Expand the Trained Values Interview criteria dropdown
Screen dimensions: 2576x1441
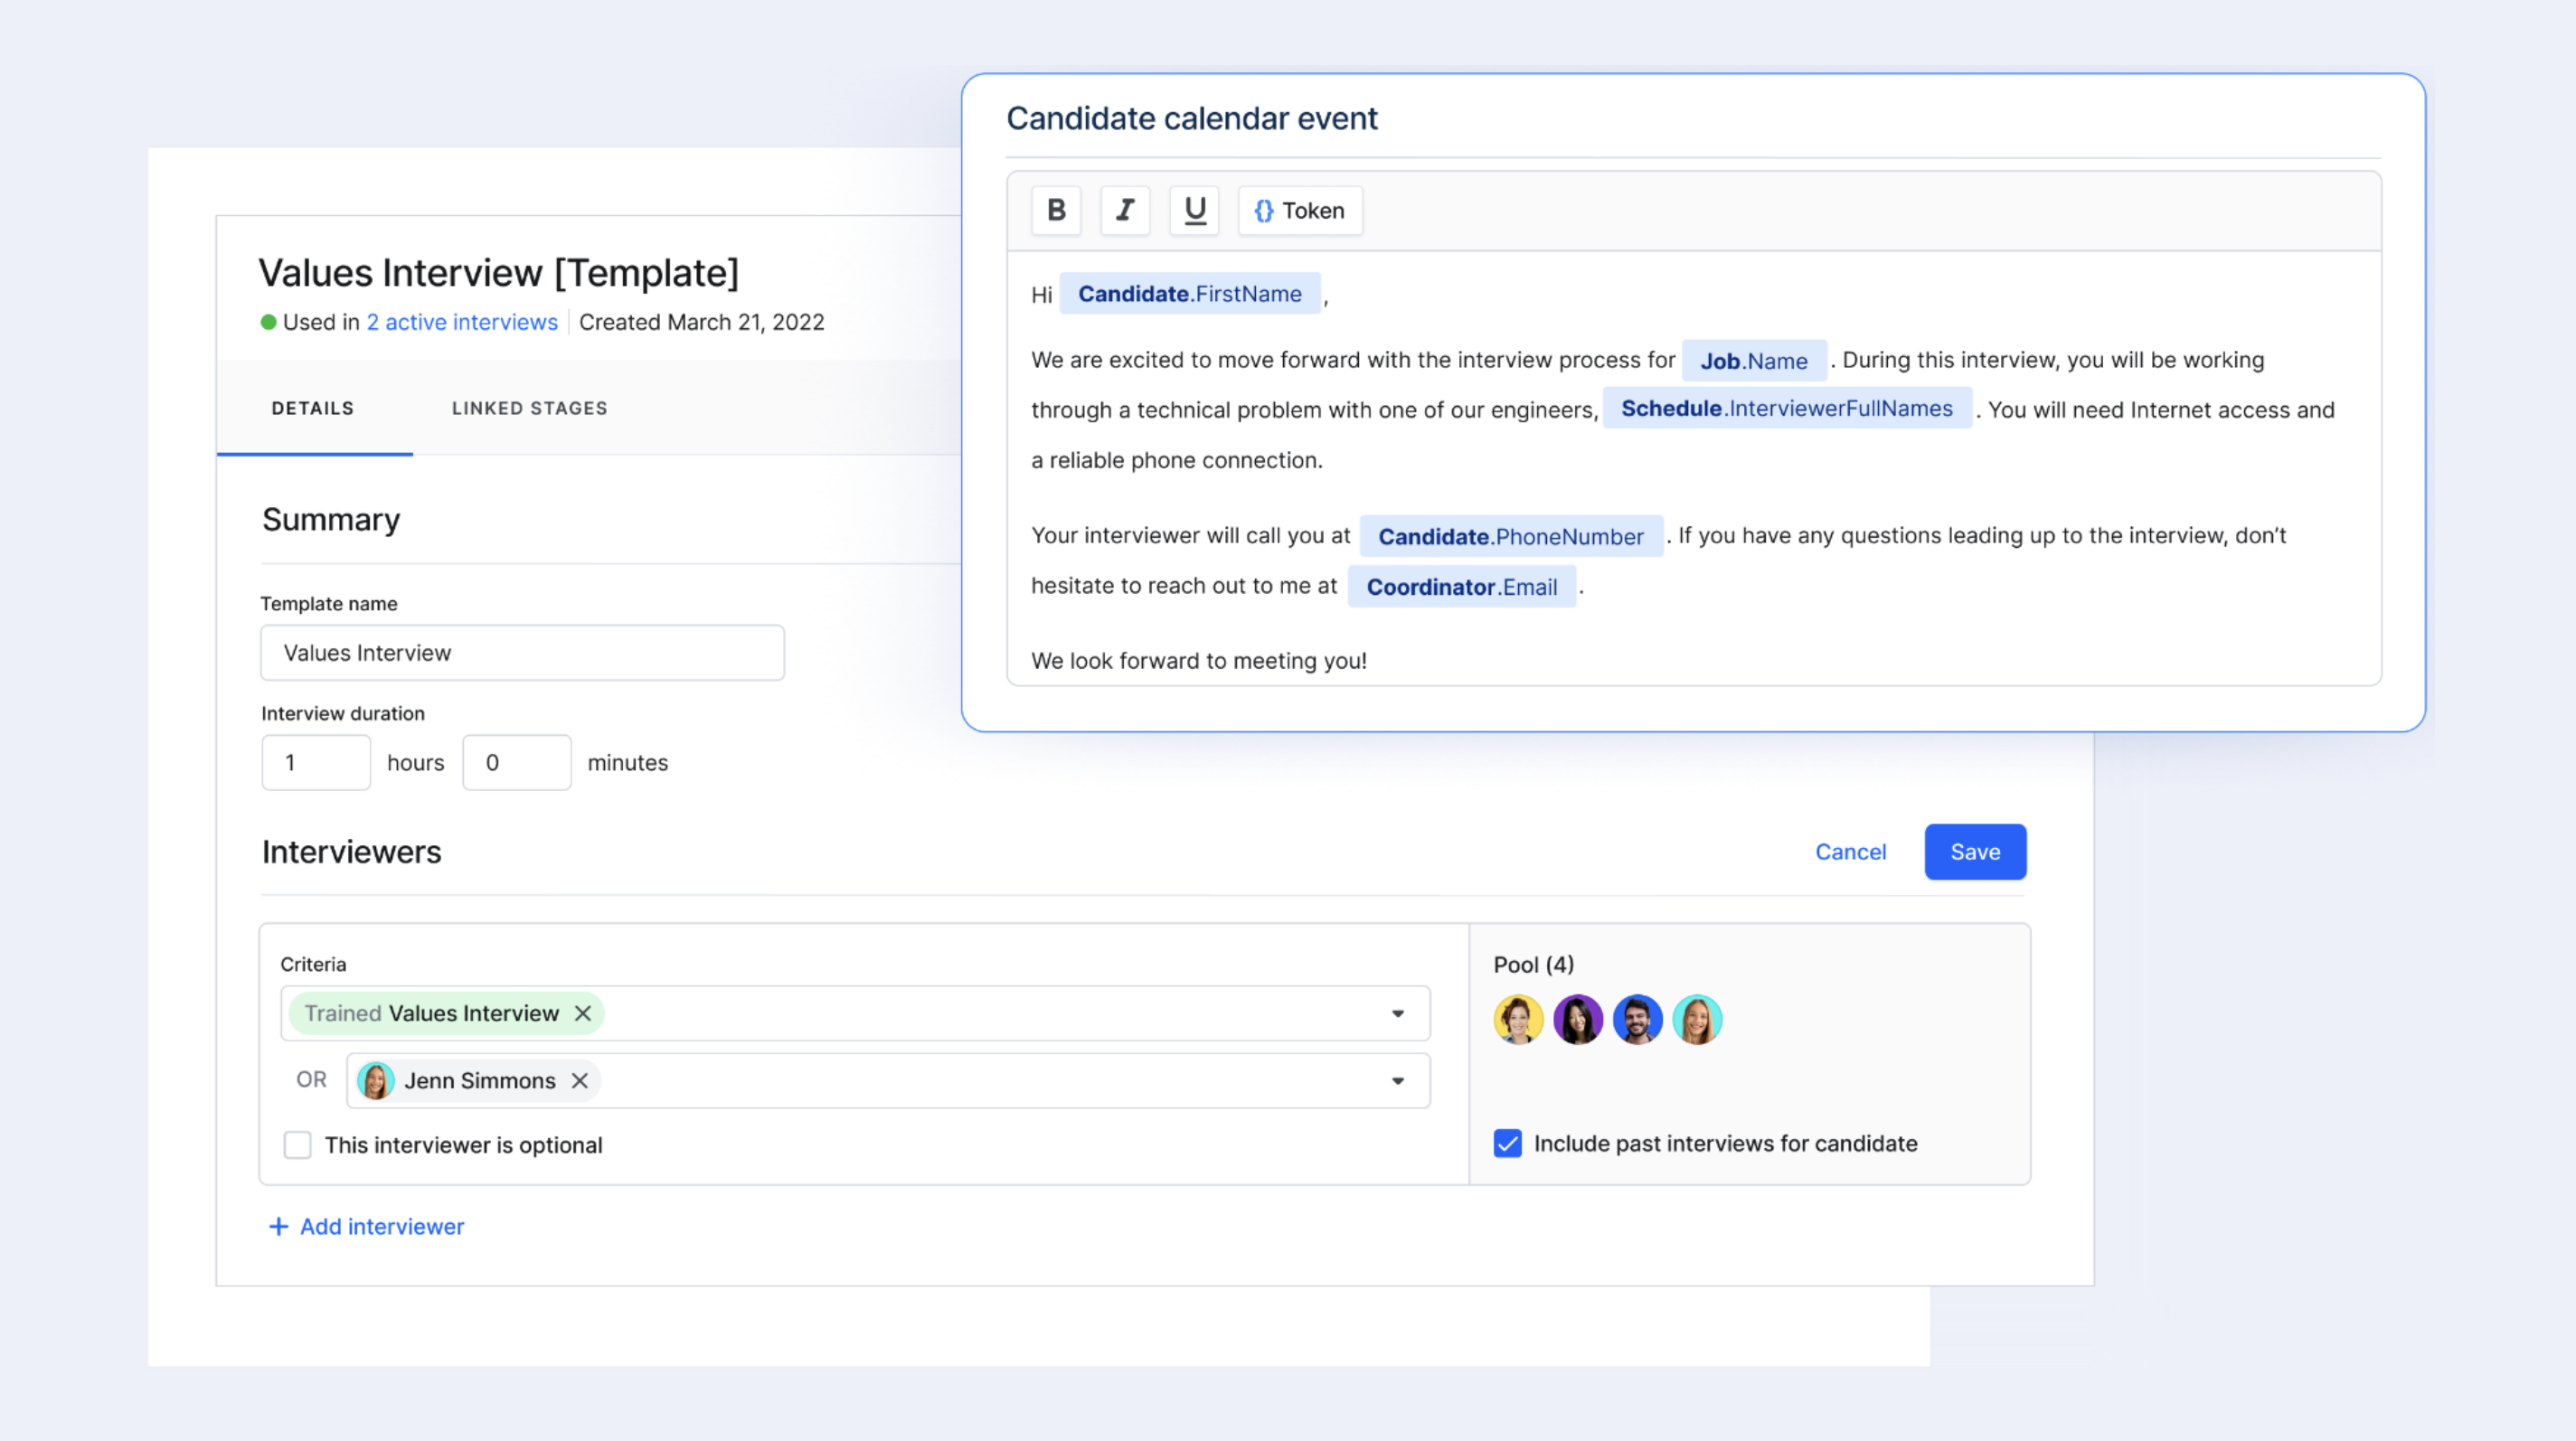pos(1401,1012)
